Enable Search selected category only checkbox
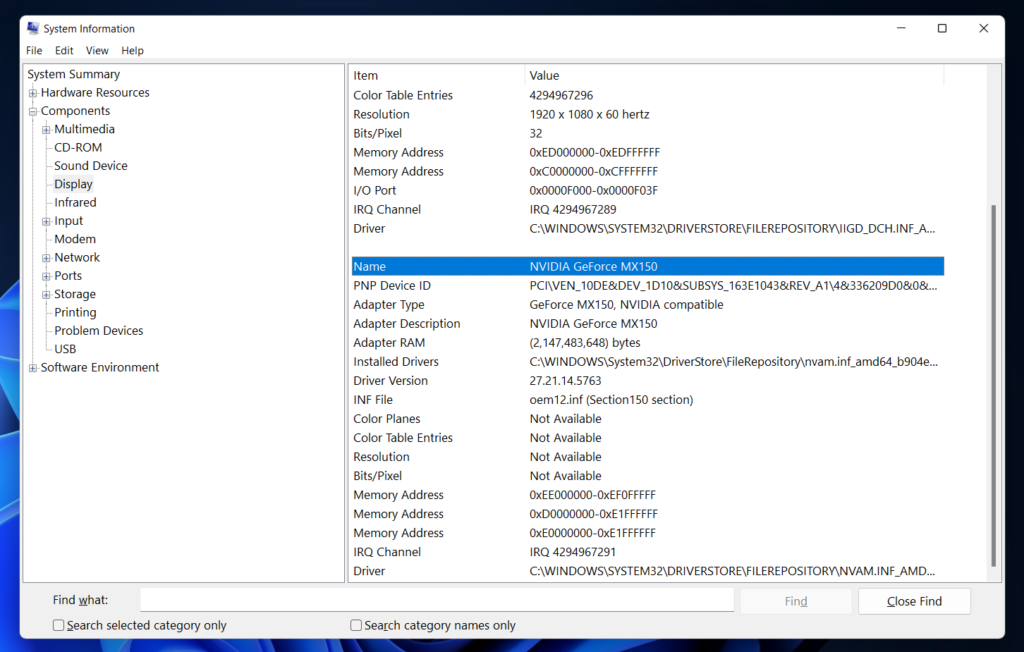1024x652 pixels. pos(59,625)
